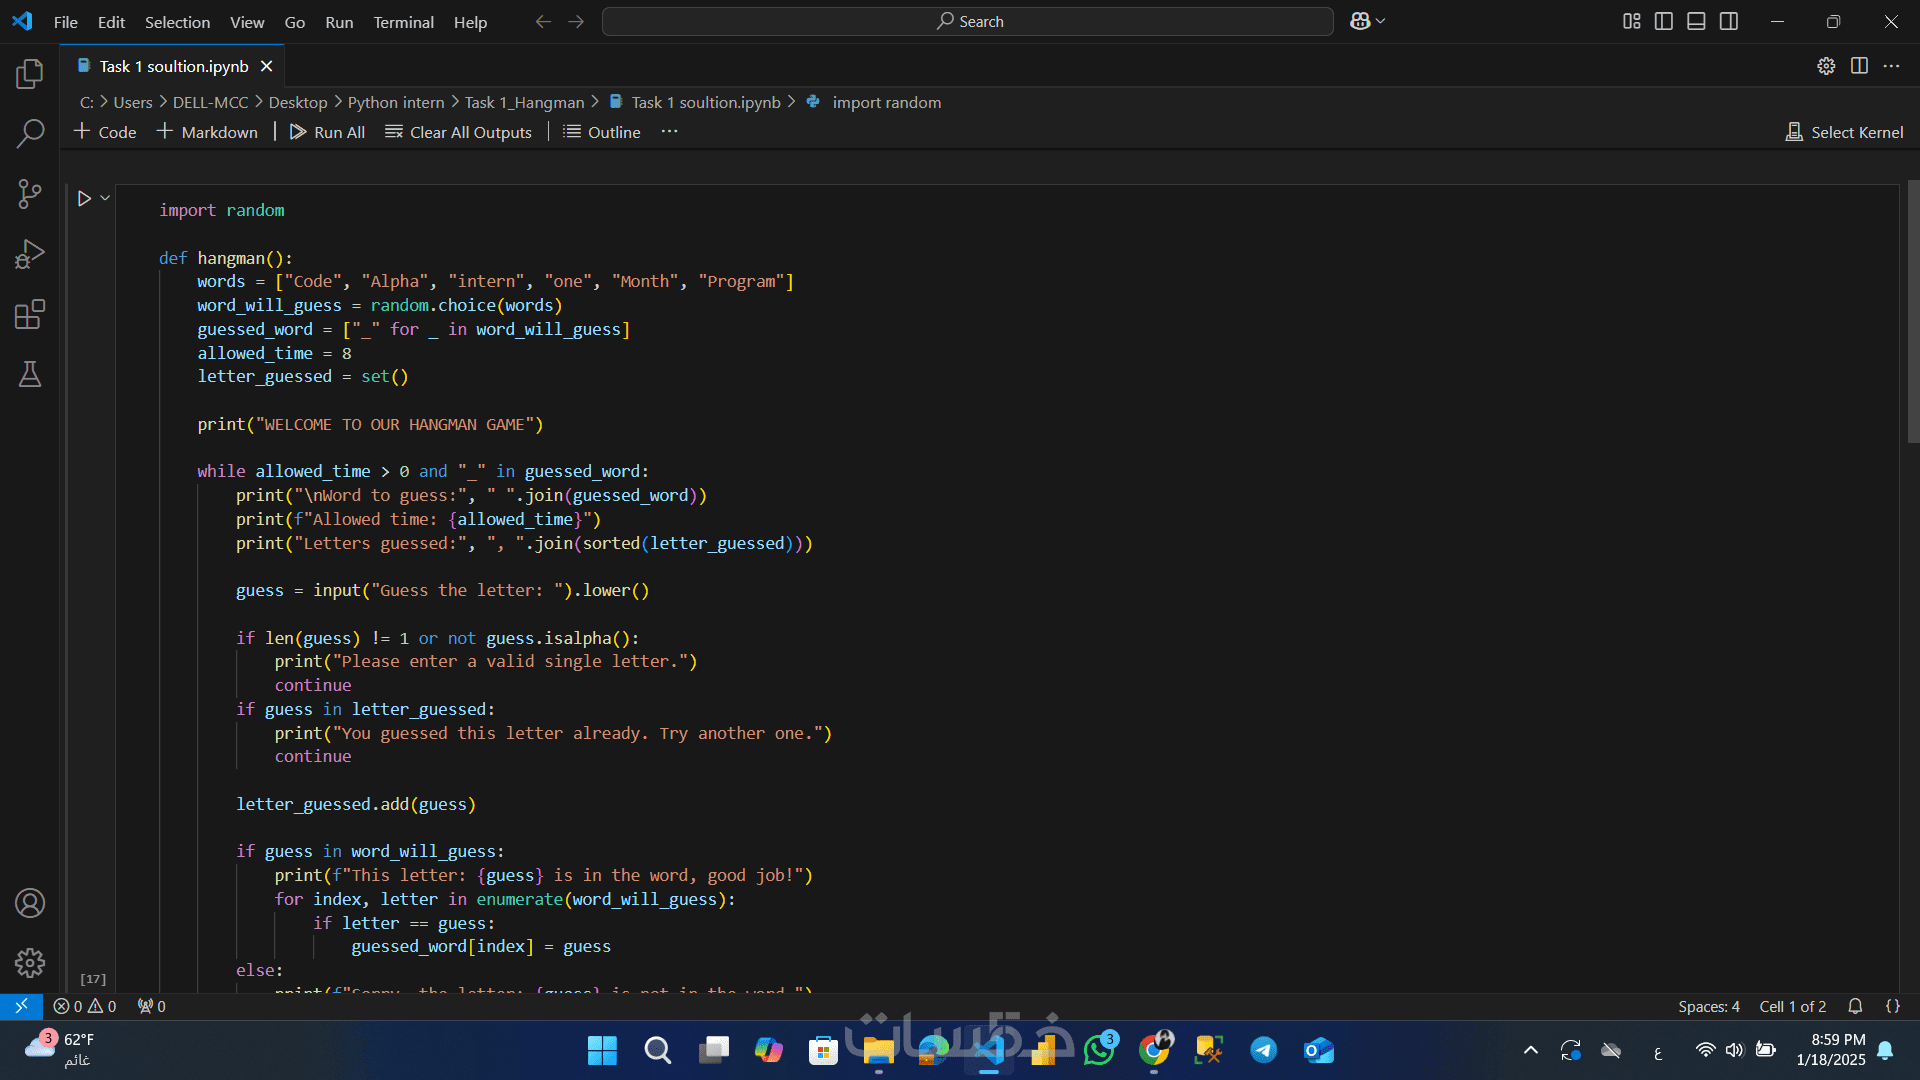Expand the run cell options dropdown arrow
Image resolution: width=1920 pixels, height=1080 pixels.
click(x=105, y=198)
